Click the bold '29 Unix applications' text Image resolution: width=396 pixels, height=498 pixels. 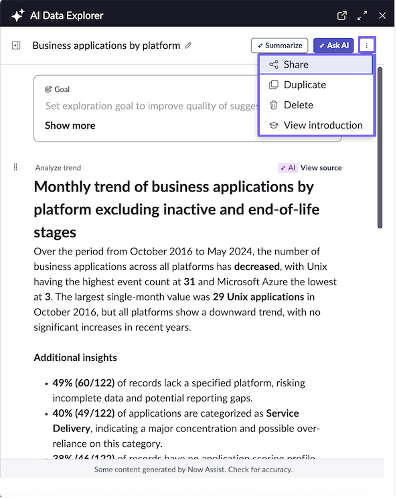pos(259,297)
